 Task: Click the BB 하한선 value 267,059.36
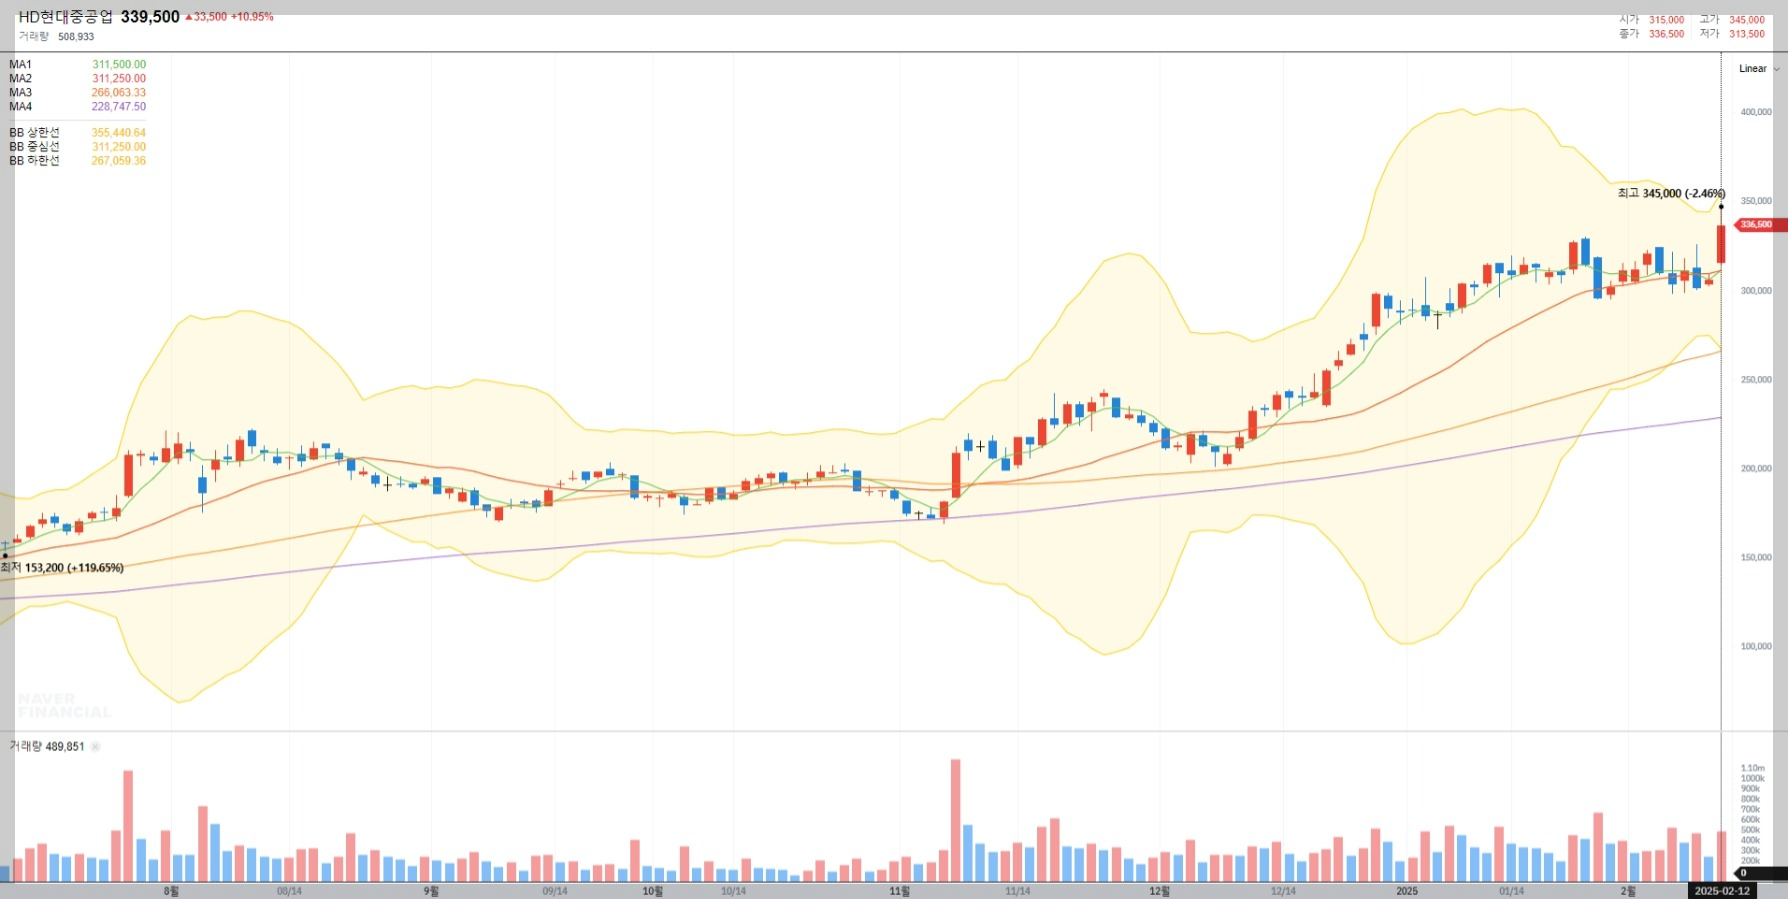119,161
